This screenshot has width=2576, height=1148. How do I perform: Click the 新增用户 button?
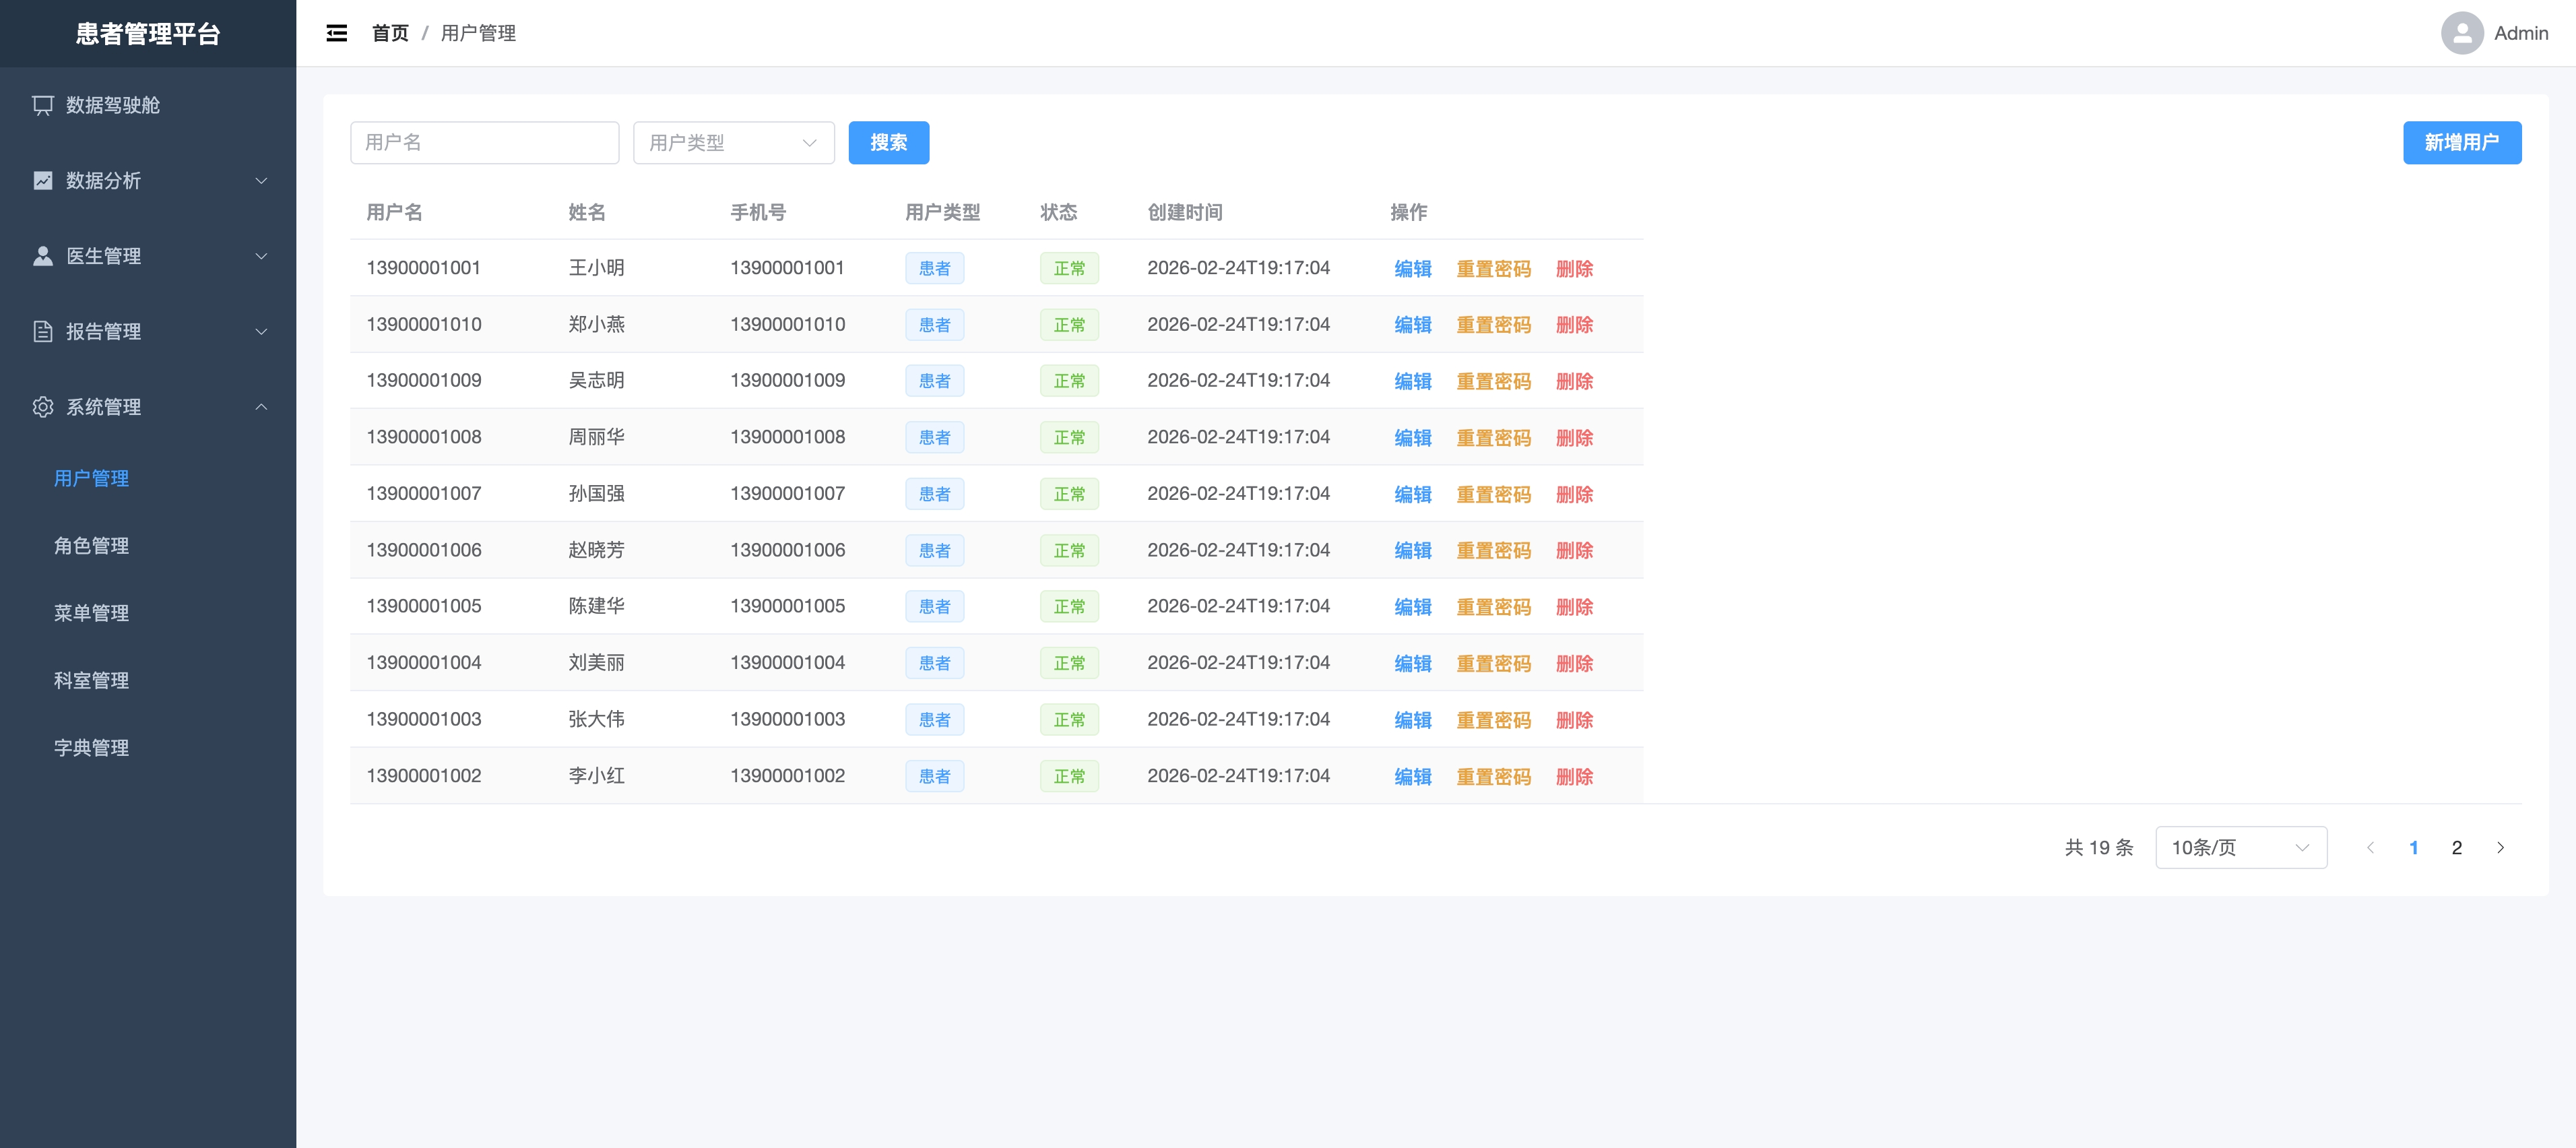click(x=2461, y=143)
